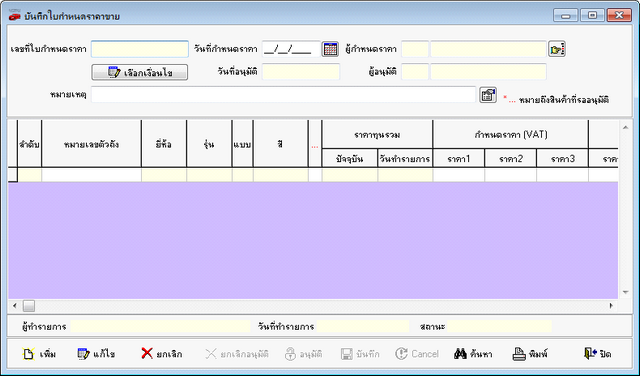This screenshot has width=640, height=376.
Task: Click the พิมพ์ (print) button
Action: (530, 354)
